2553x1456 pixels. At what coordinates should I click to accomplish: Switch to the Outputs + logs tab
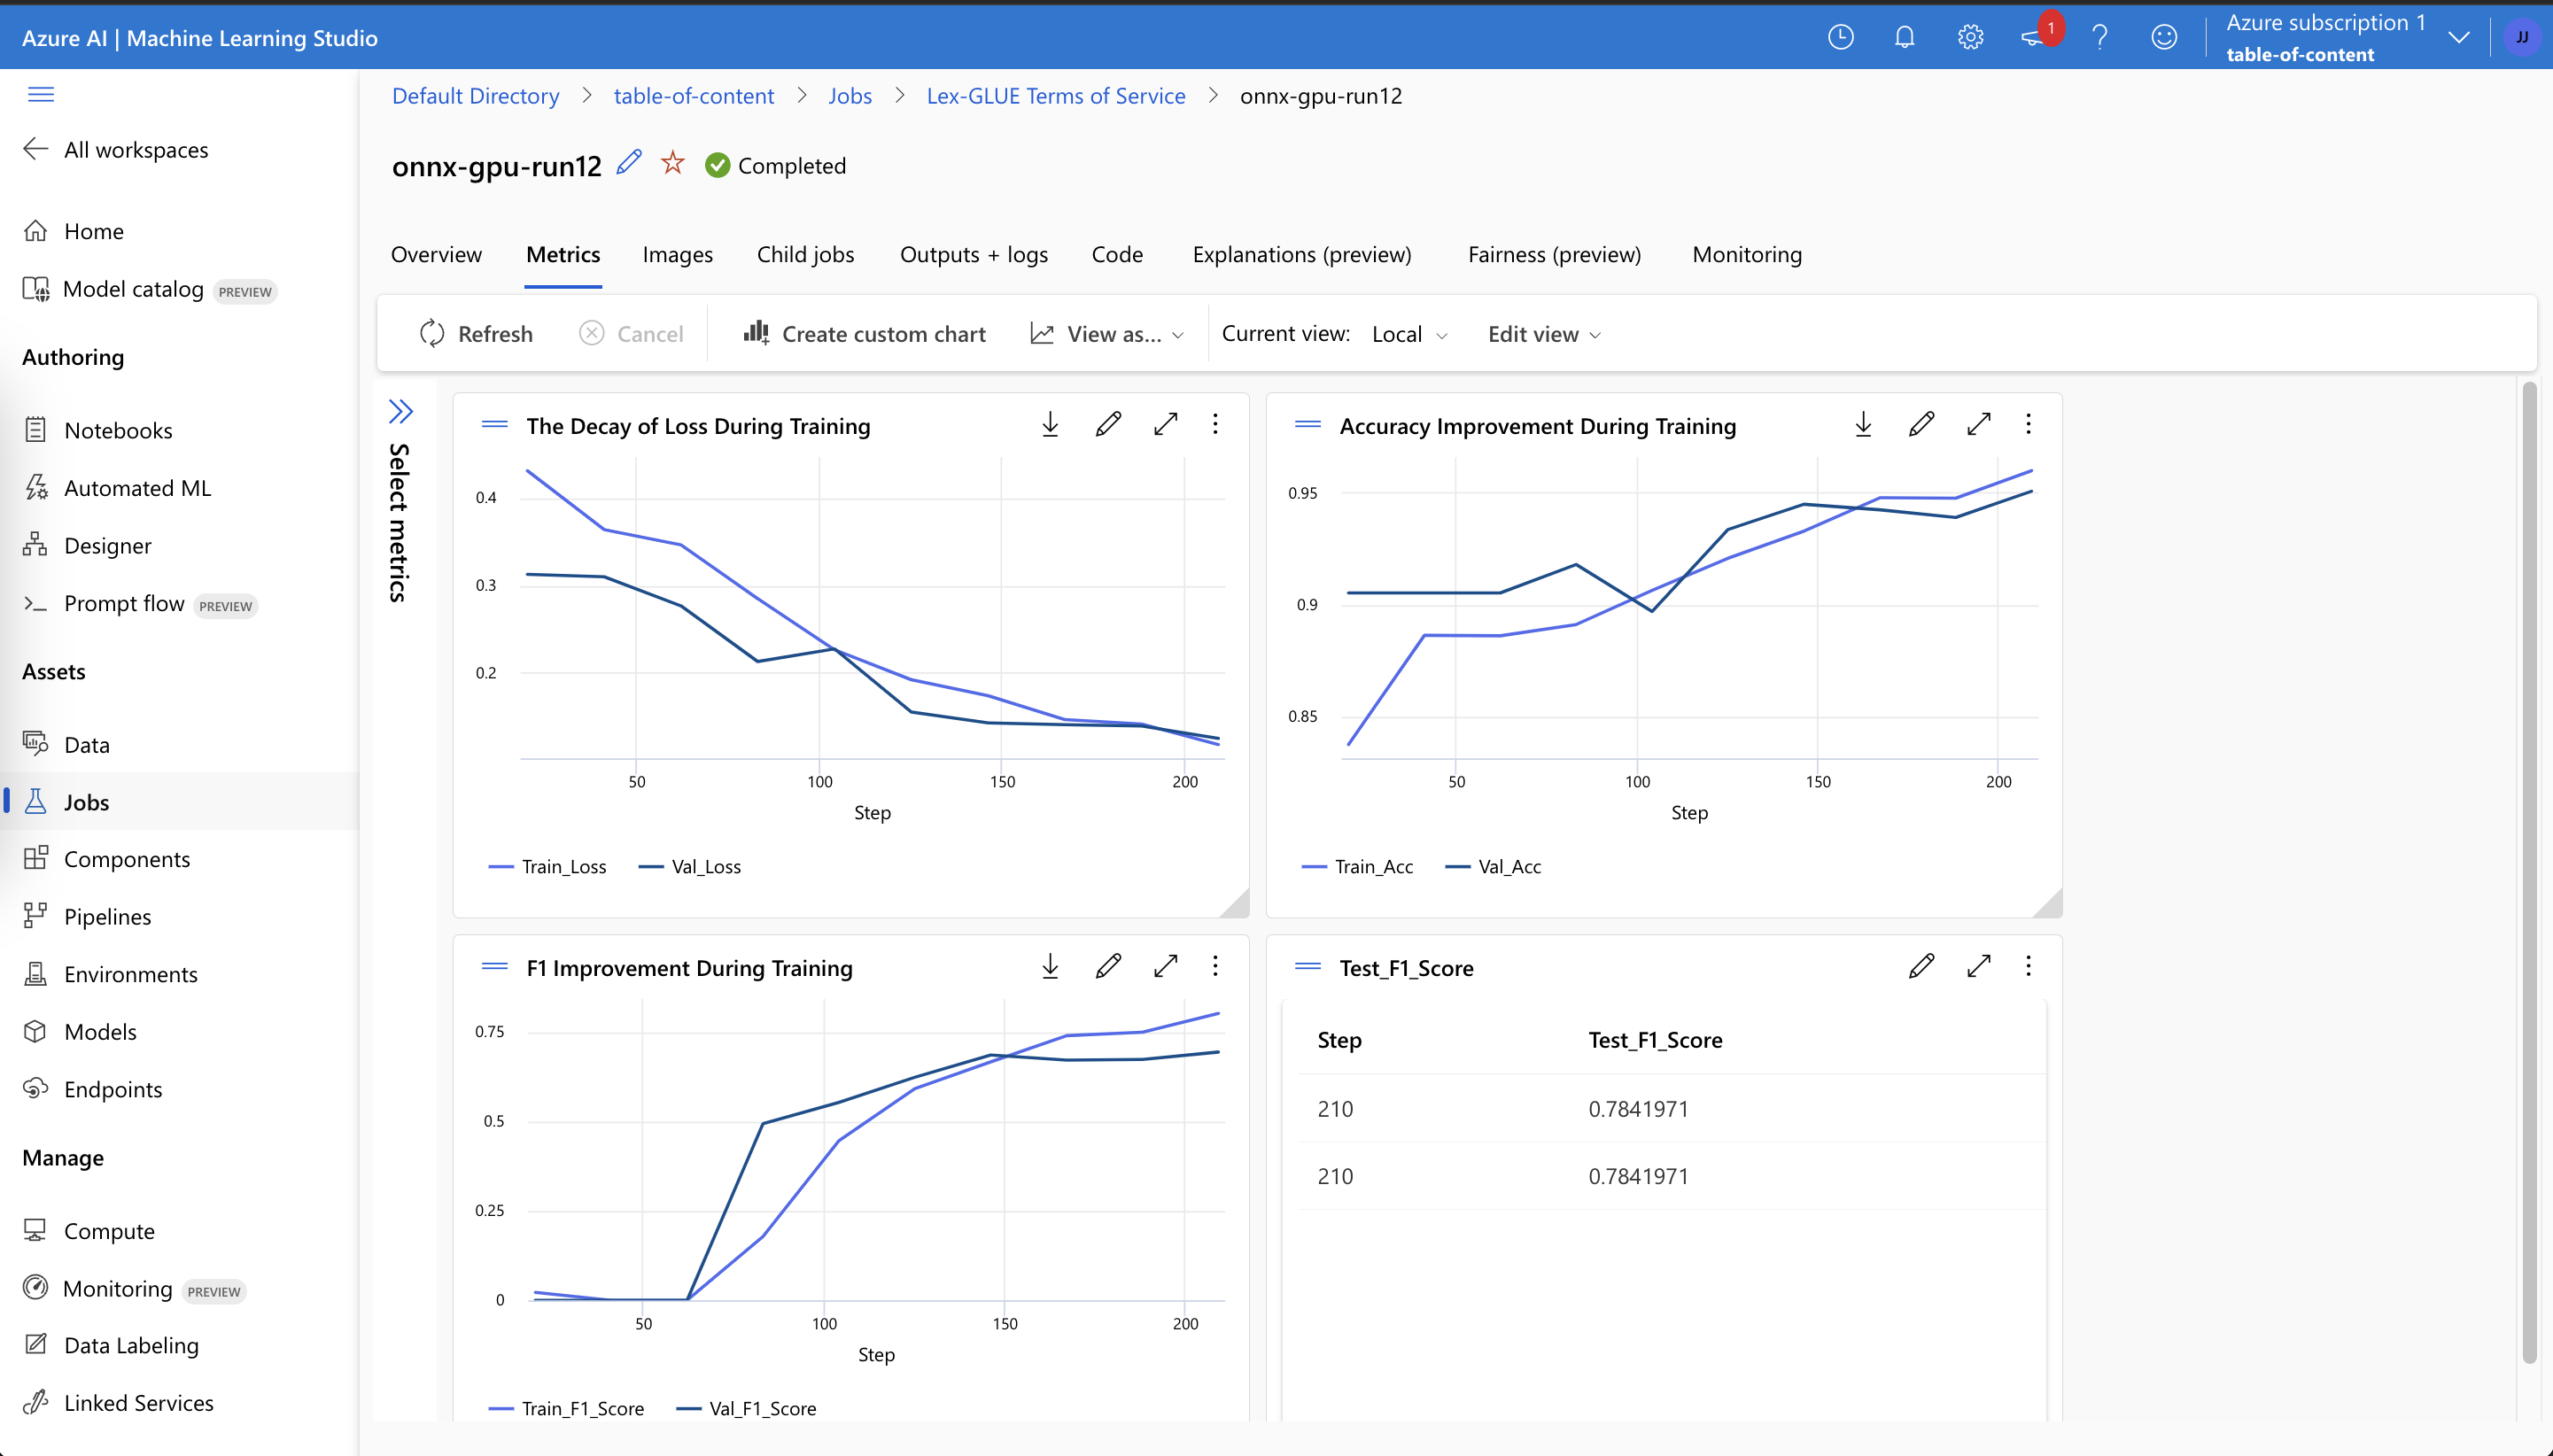tap(973, 255)
